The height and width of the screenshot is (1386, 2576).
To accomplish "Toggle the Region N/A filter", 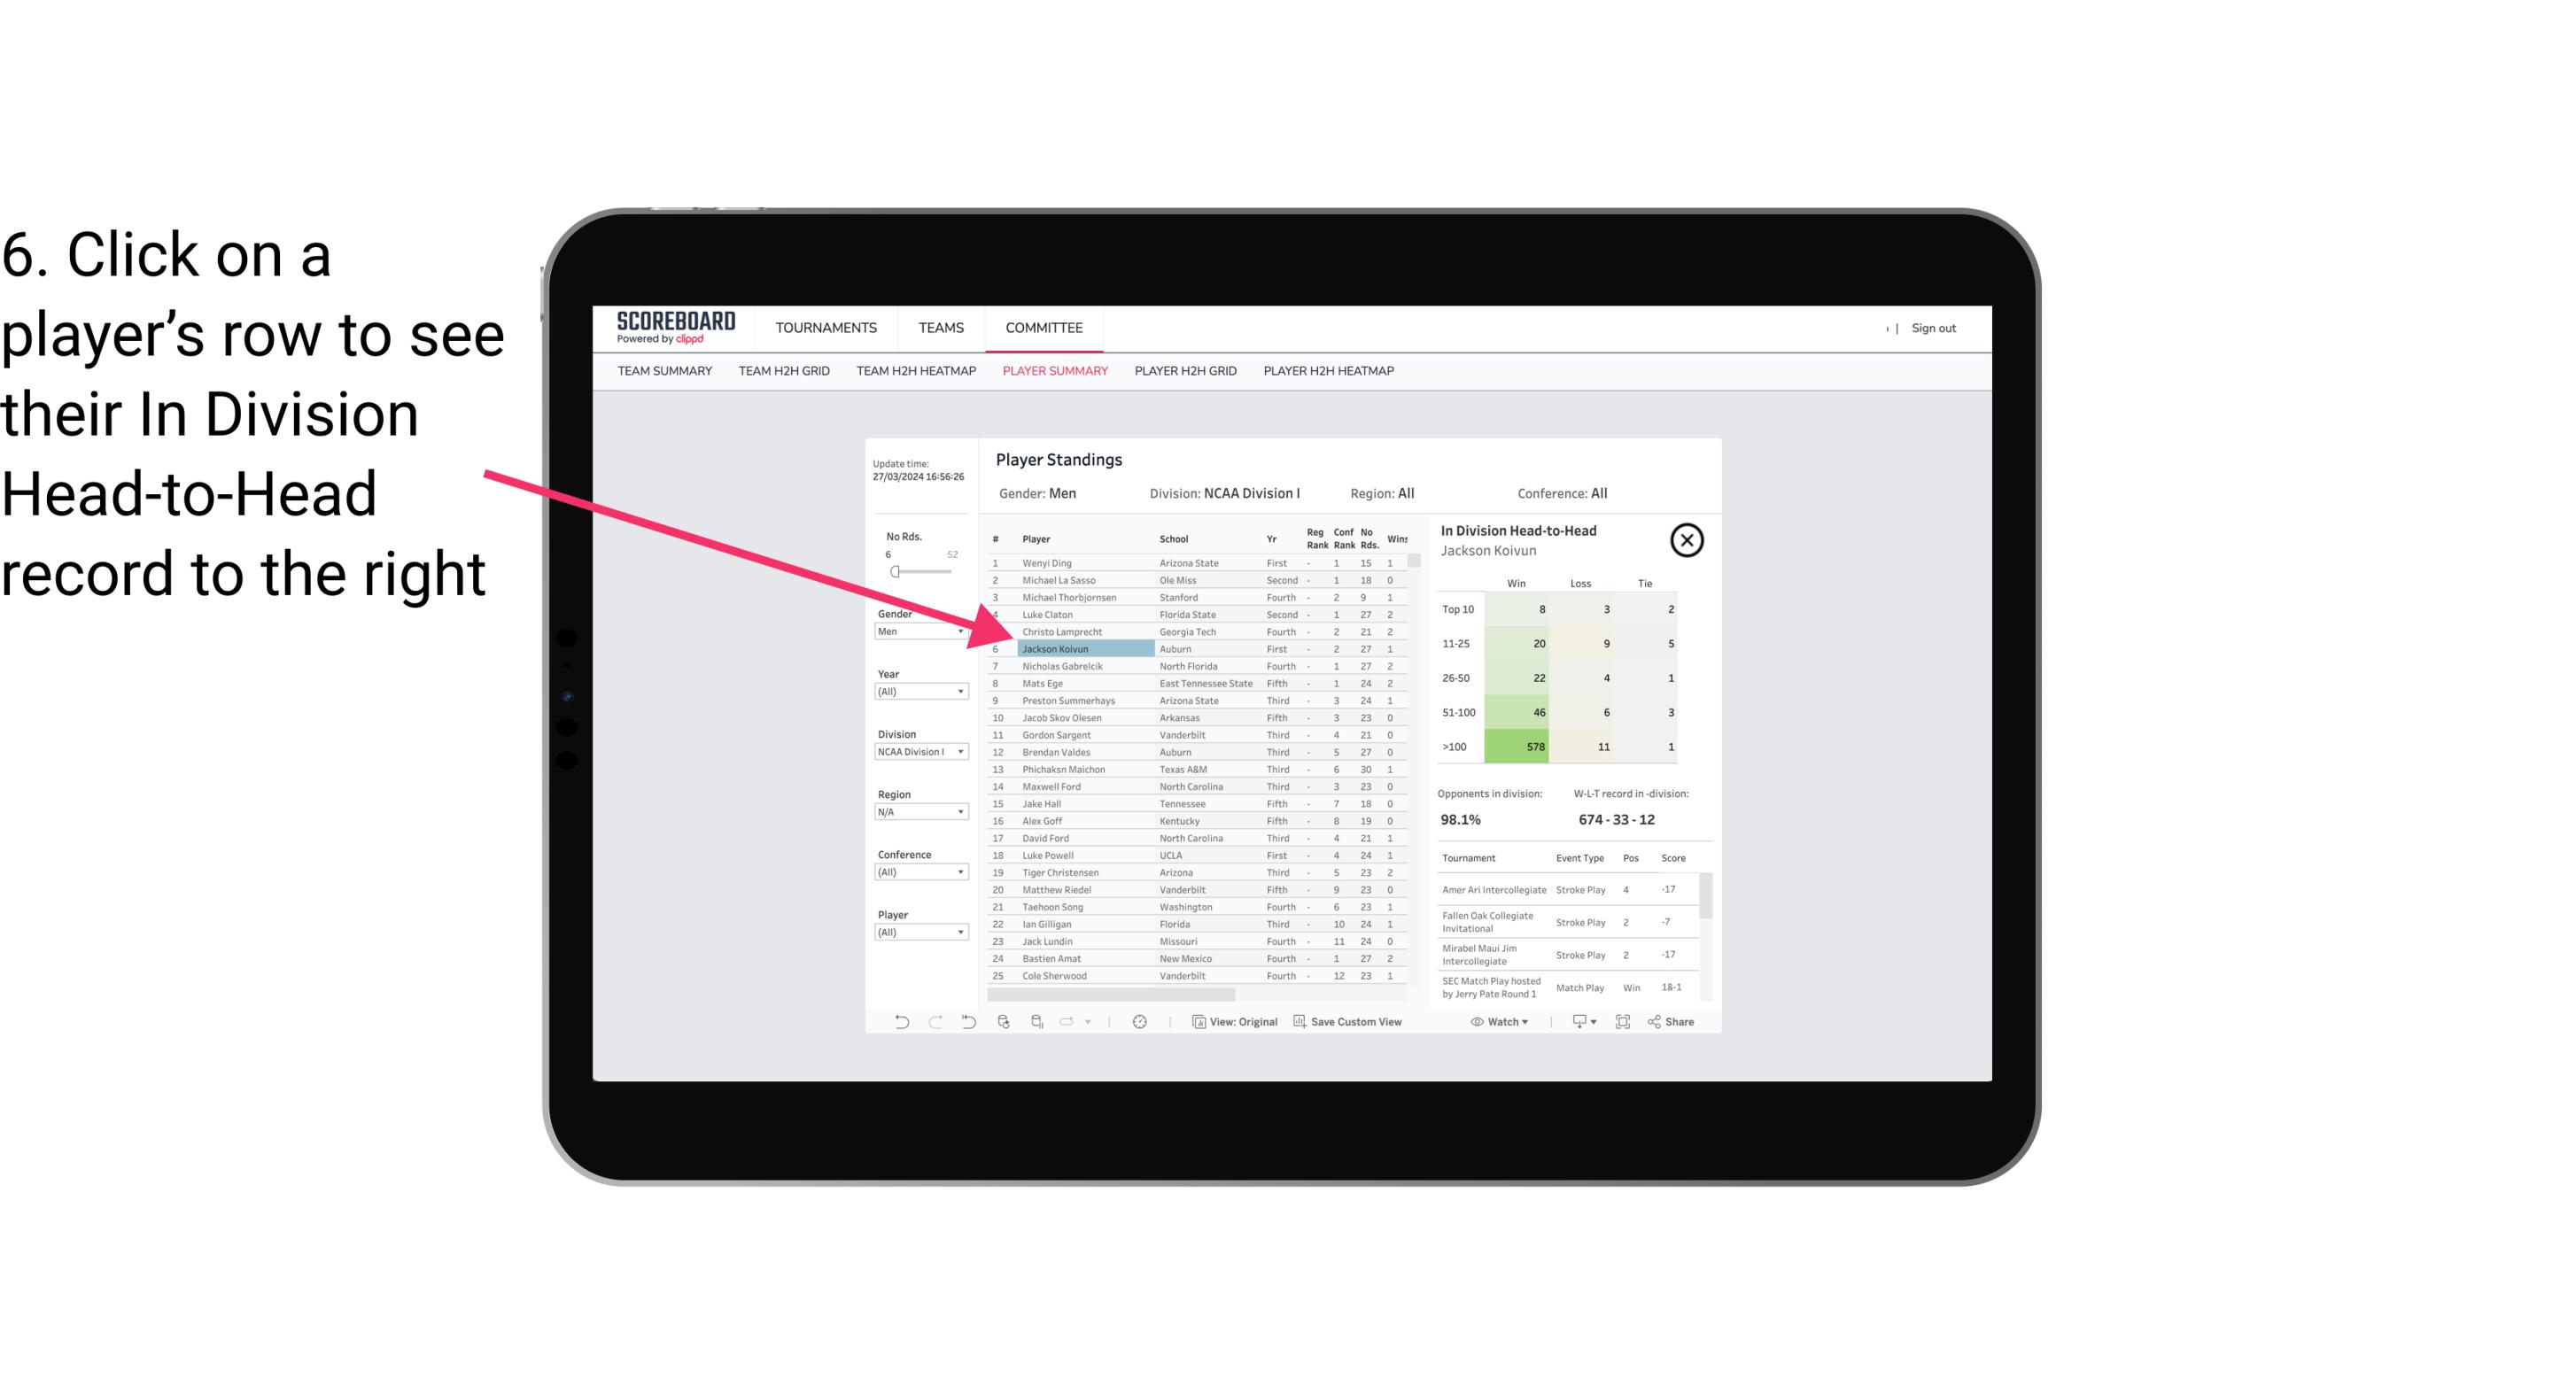I will pos(915,810).
